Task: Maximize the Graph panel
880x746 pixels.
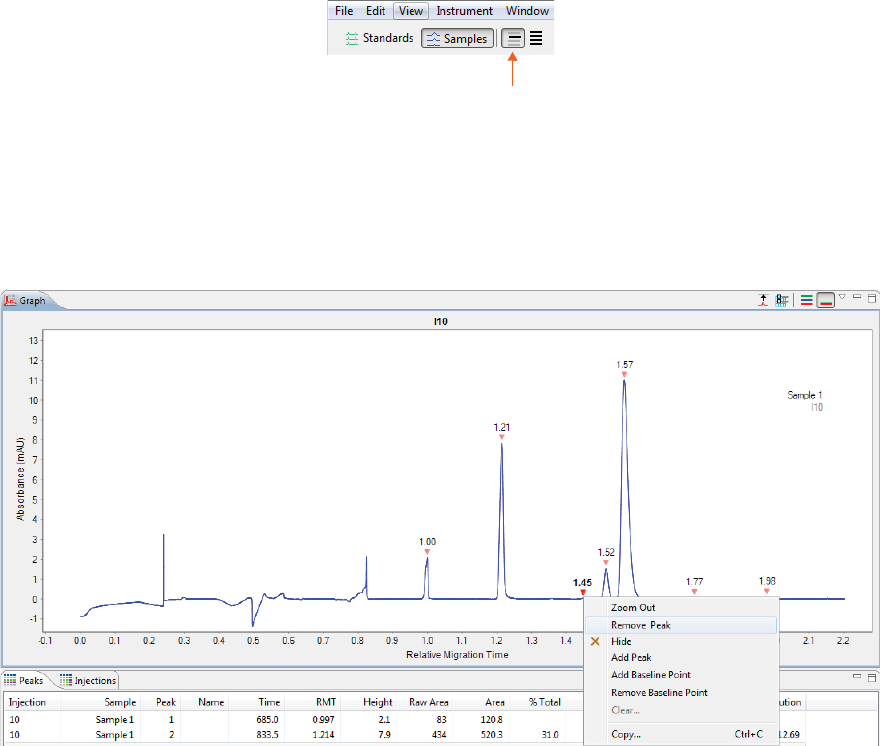Action: click(872, 298)
